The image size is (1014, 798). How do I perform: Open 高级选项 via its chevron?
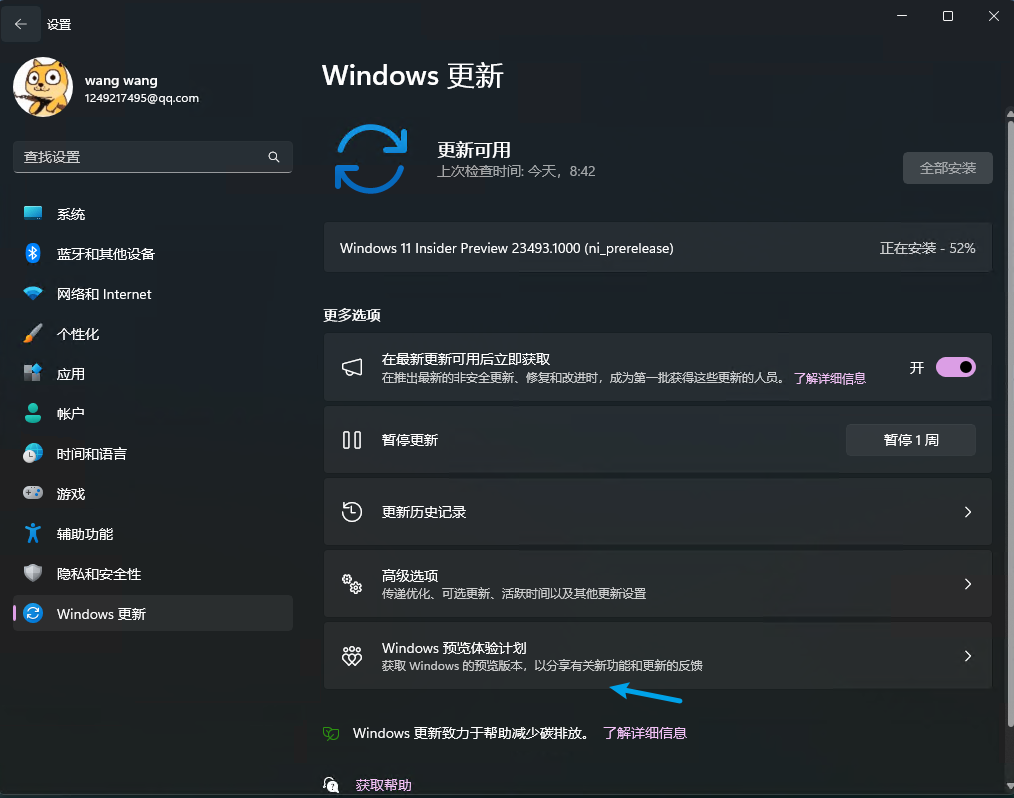pos(967,584)
